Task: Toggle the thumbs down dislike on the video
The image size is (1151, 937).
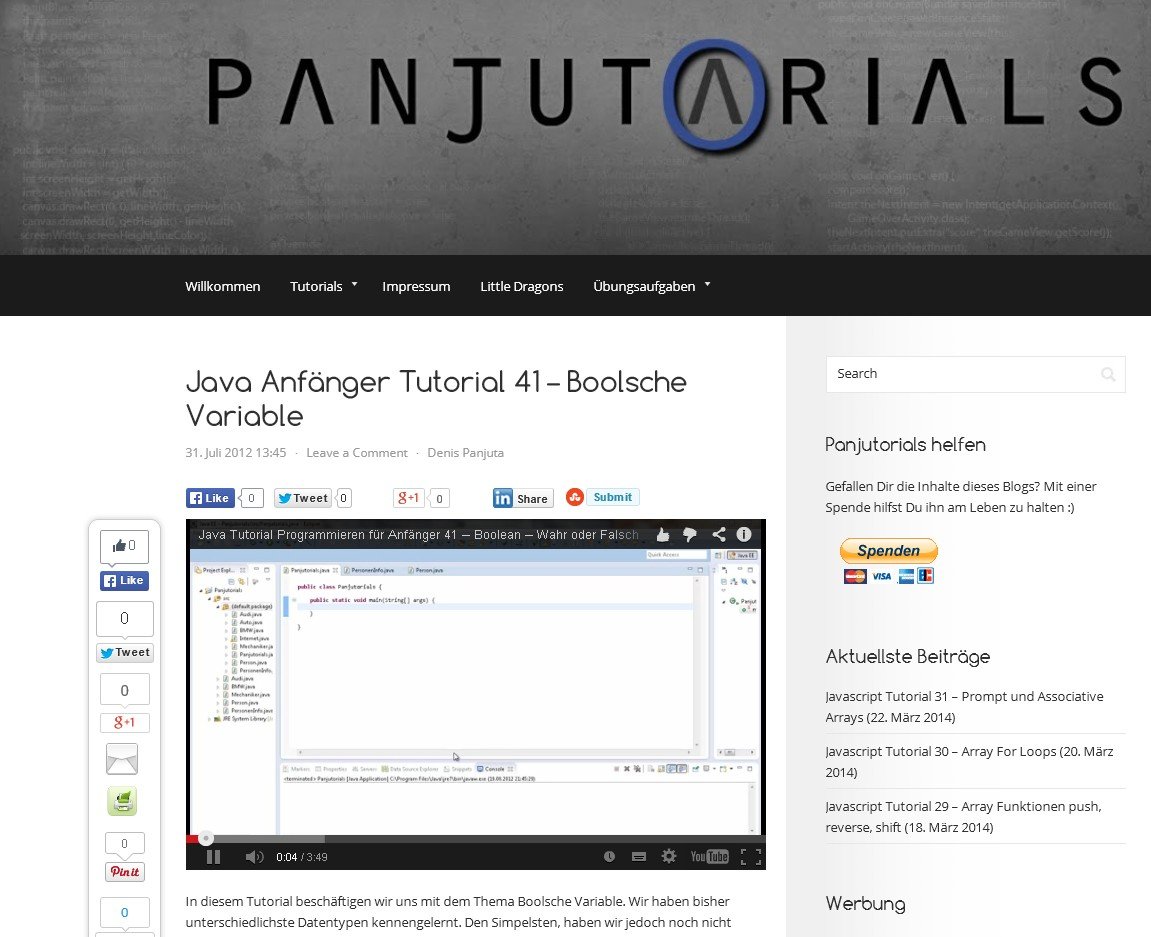Action: point(689,535)
